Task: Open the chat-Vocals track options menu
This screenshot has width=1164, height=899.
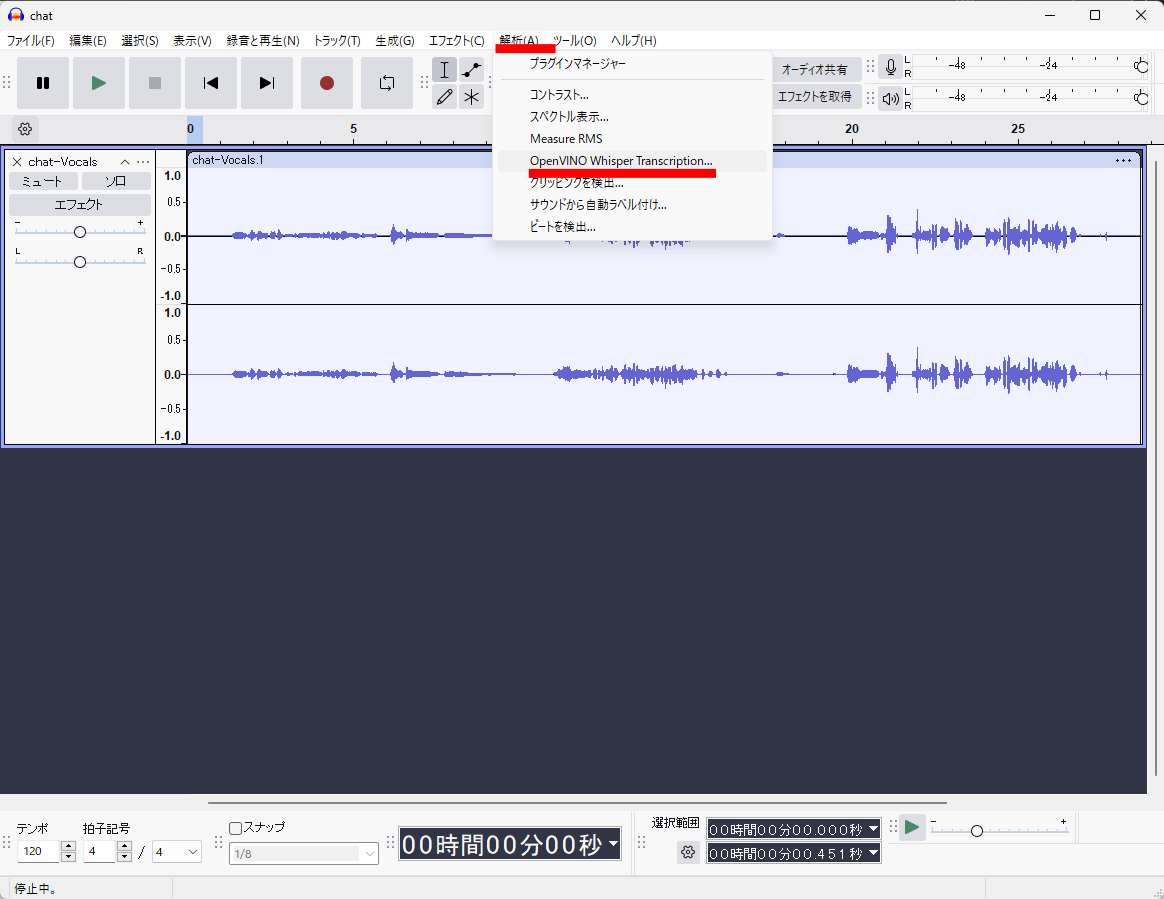Action: click(x=143, y=162)
